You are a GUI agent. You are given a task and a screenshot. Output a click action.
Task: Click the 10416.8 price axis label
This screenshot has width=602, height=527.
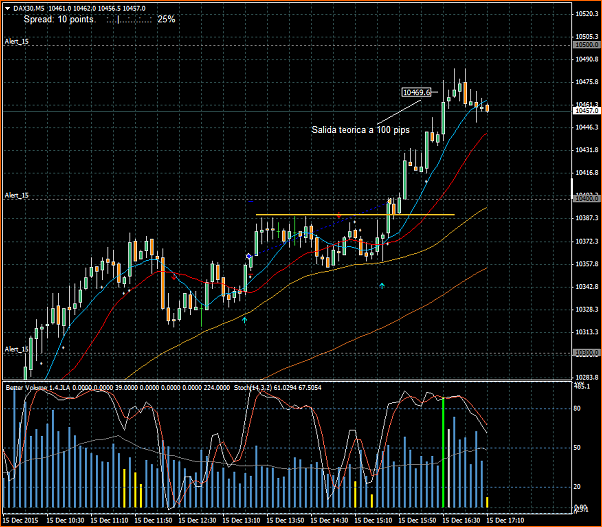tap(586, 173)
